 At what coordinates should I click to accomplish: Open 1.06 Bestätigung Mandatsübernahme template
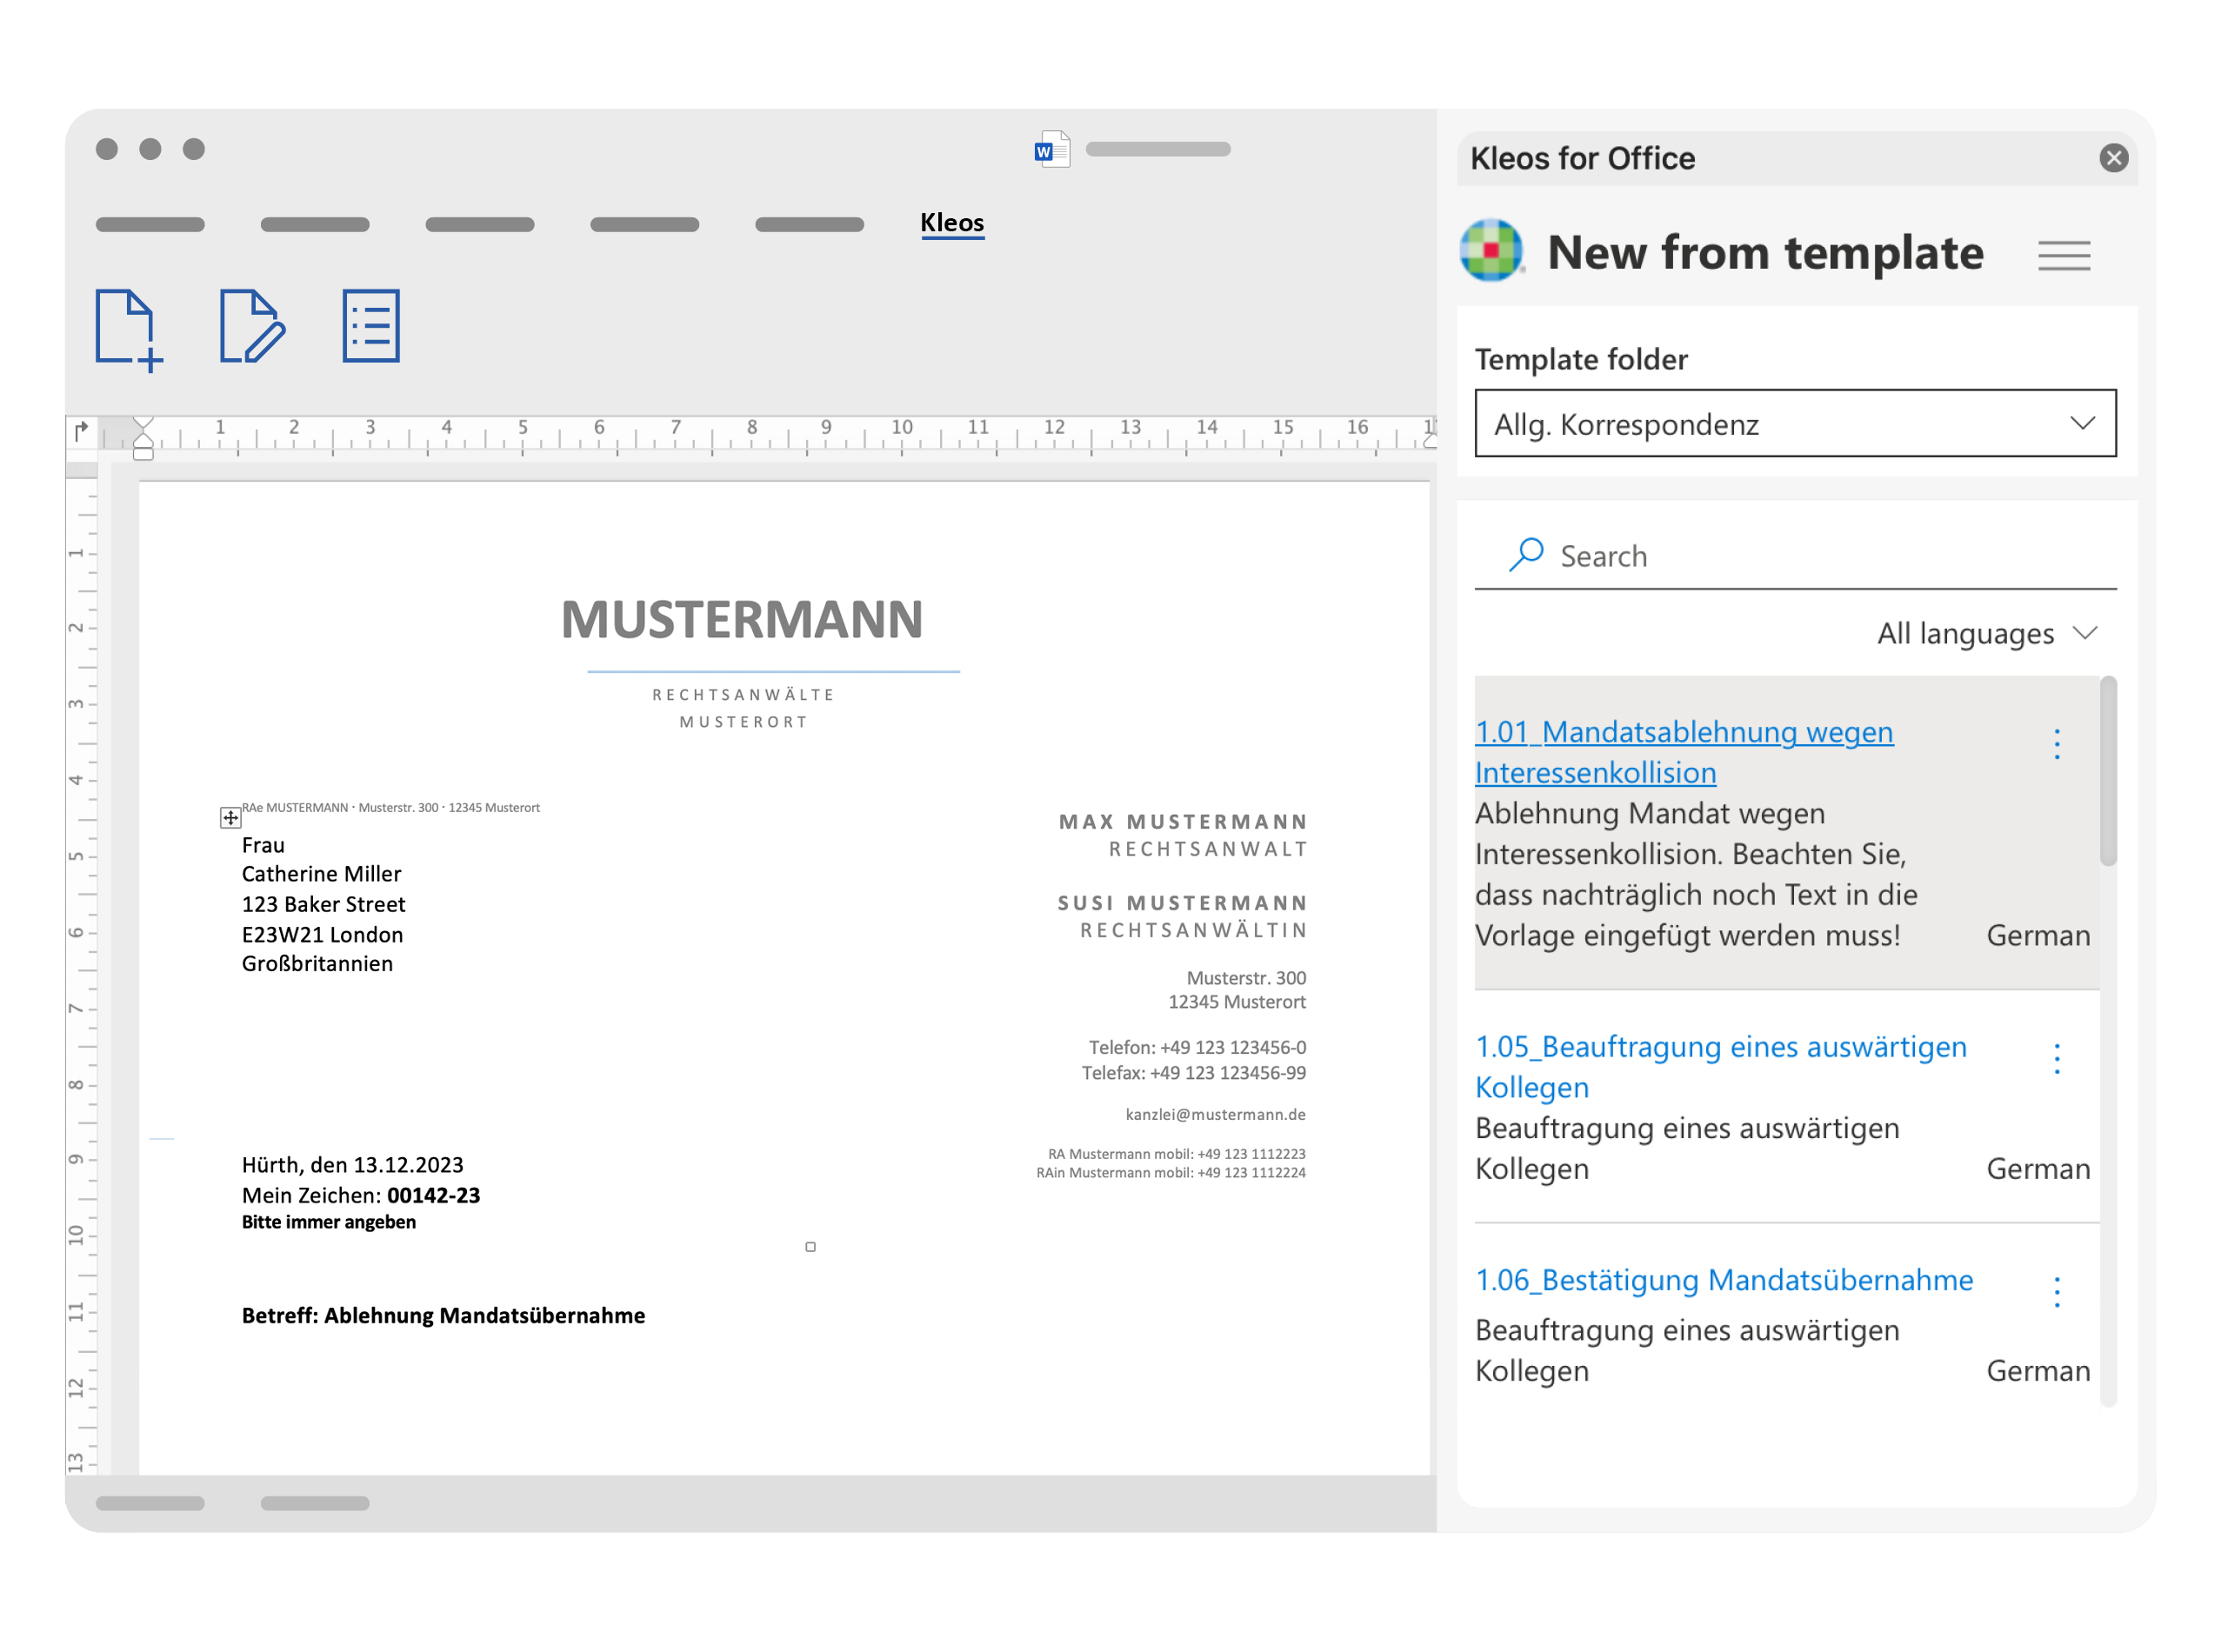(x=1723, y=1280)
